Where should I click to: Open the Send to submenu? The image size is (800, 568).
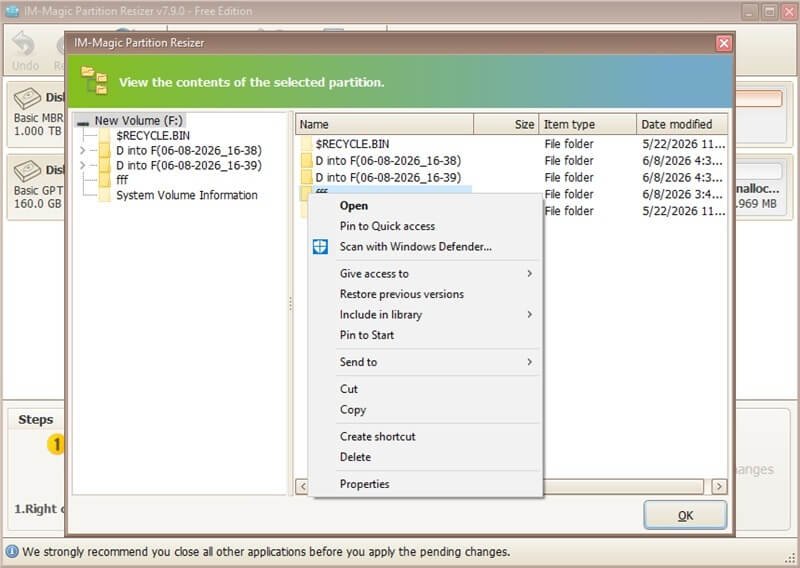coord(426,362)
